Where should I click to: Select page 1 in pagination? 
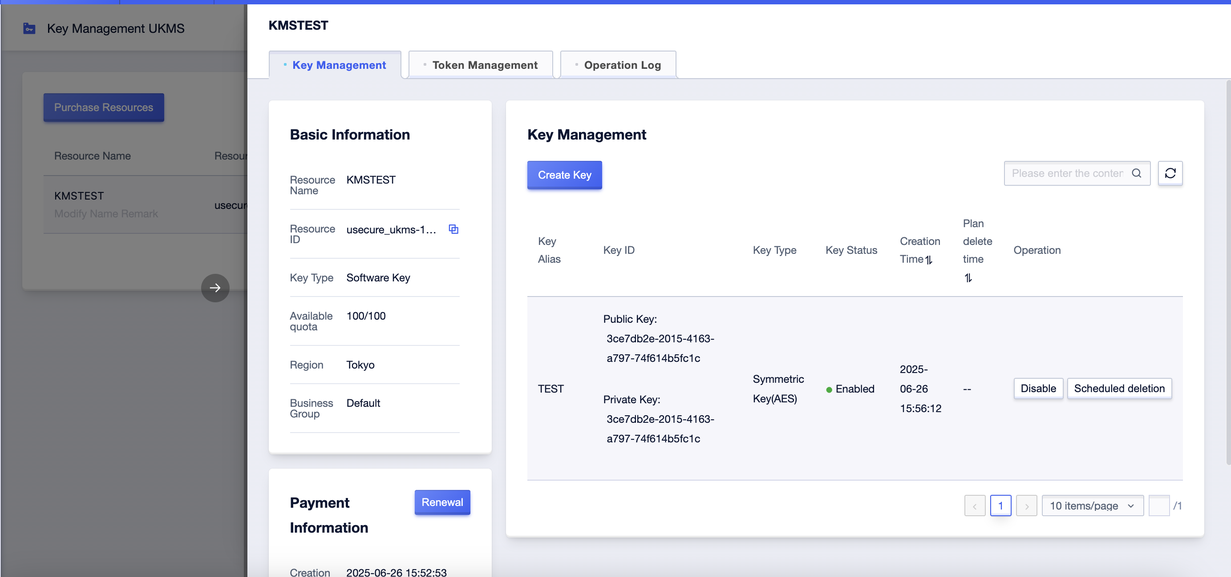1000,506
